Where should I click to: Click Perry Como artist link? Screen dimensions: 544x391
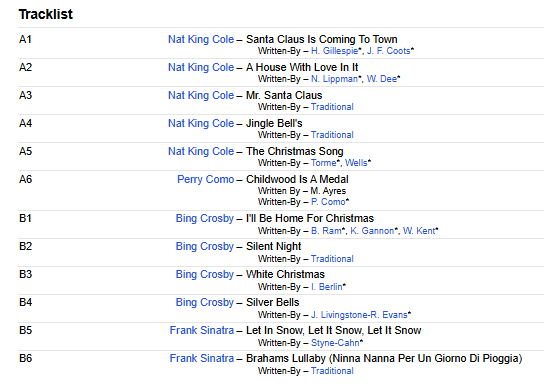click(x=205, y=179)
